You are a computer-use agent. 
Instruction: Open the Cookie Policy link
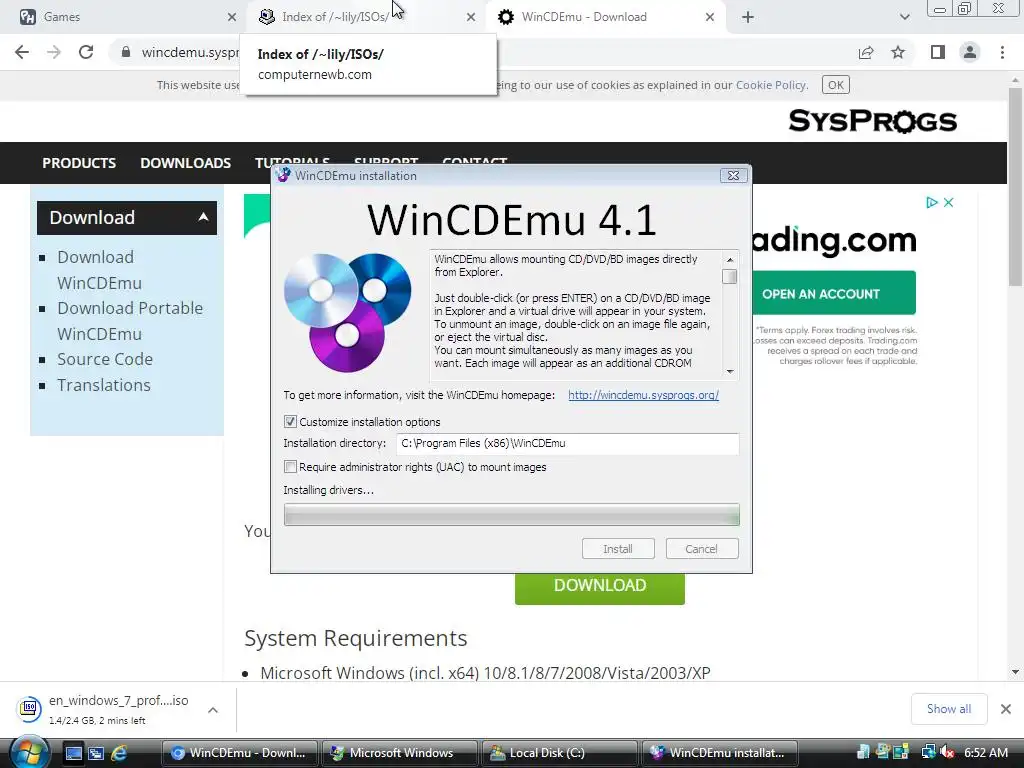click(771, 85)
